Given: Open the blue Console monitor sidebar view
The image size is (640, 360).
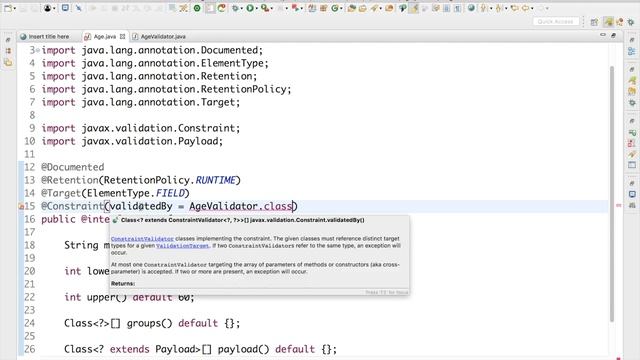Looking at the screenshot, I should click(632, 194).
